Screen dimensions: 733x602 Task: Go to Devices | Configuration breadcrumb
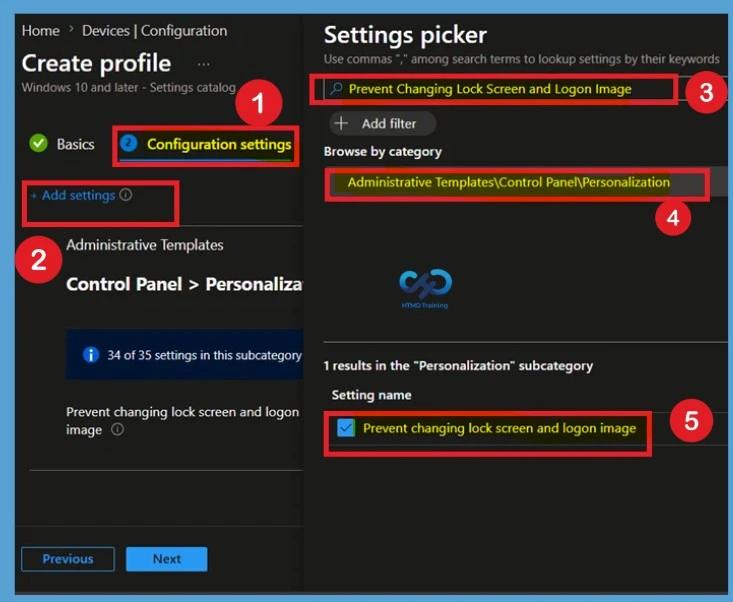pyautogui.click(x=155, y=31)
